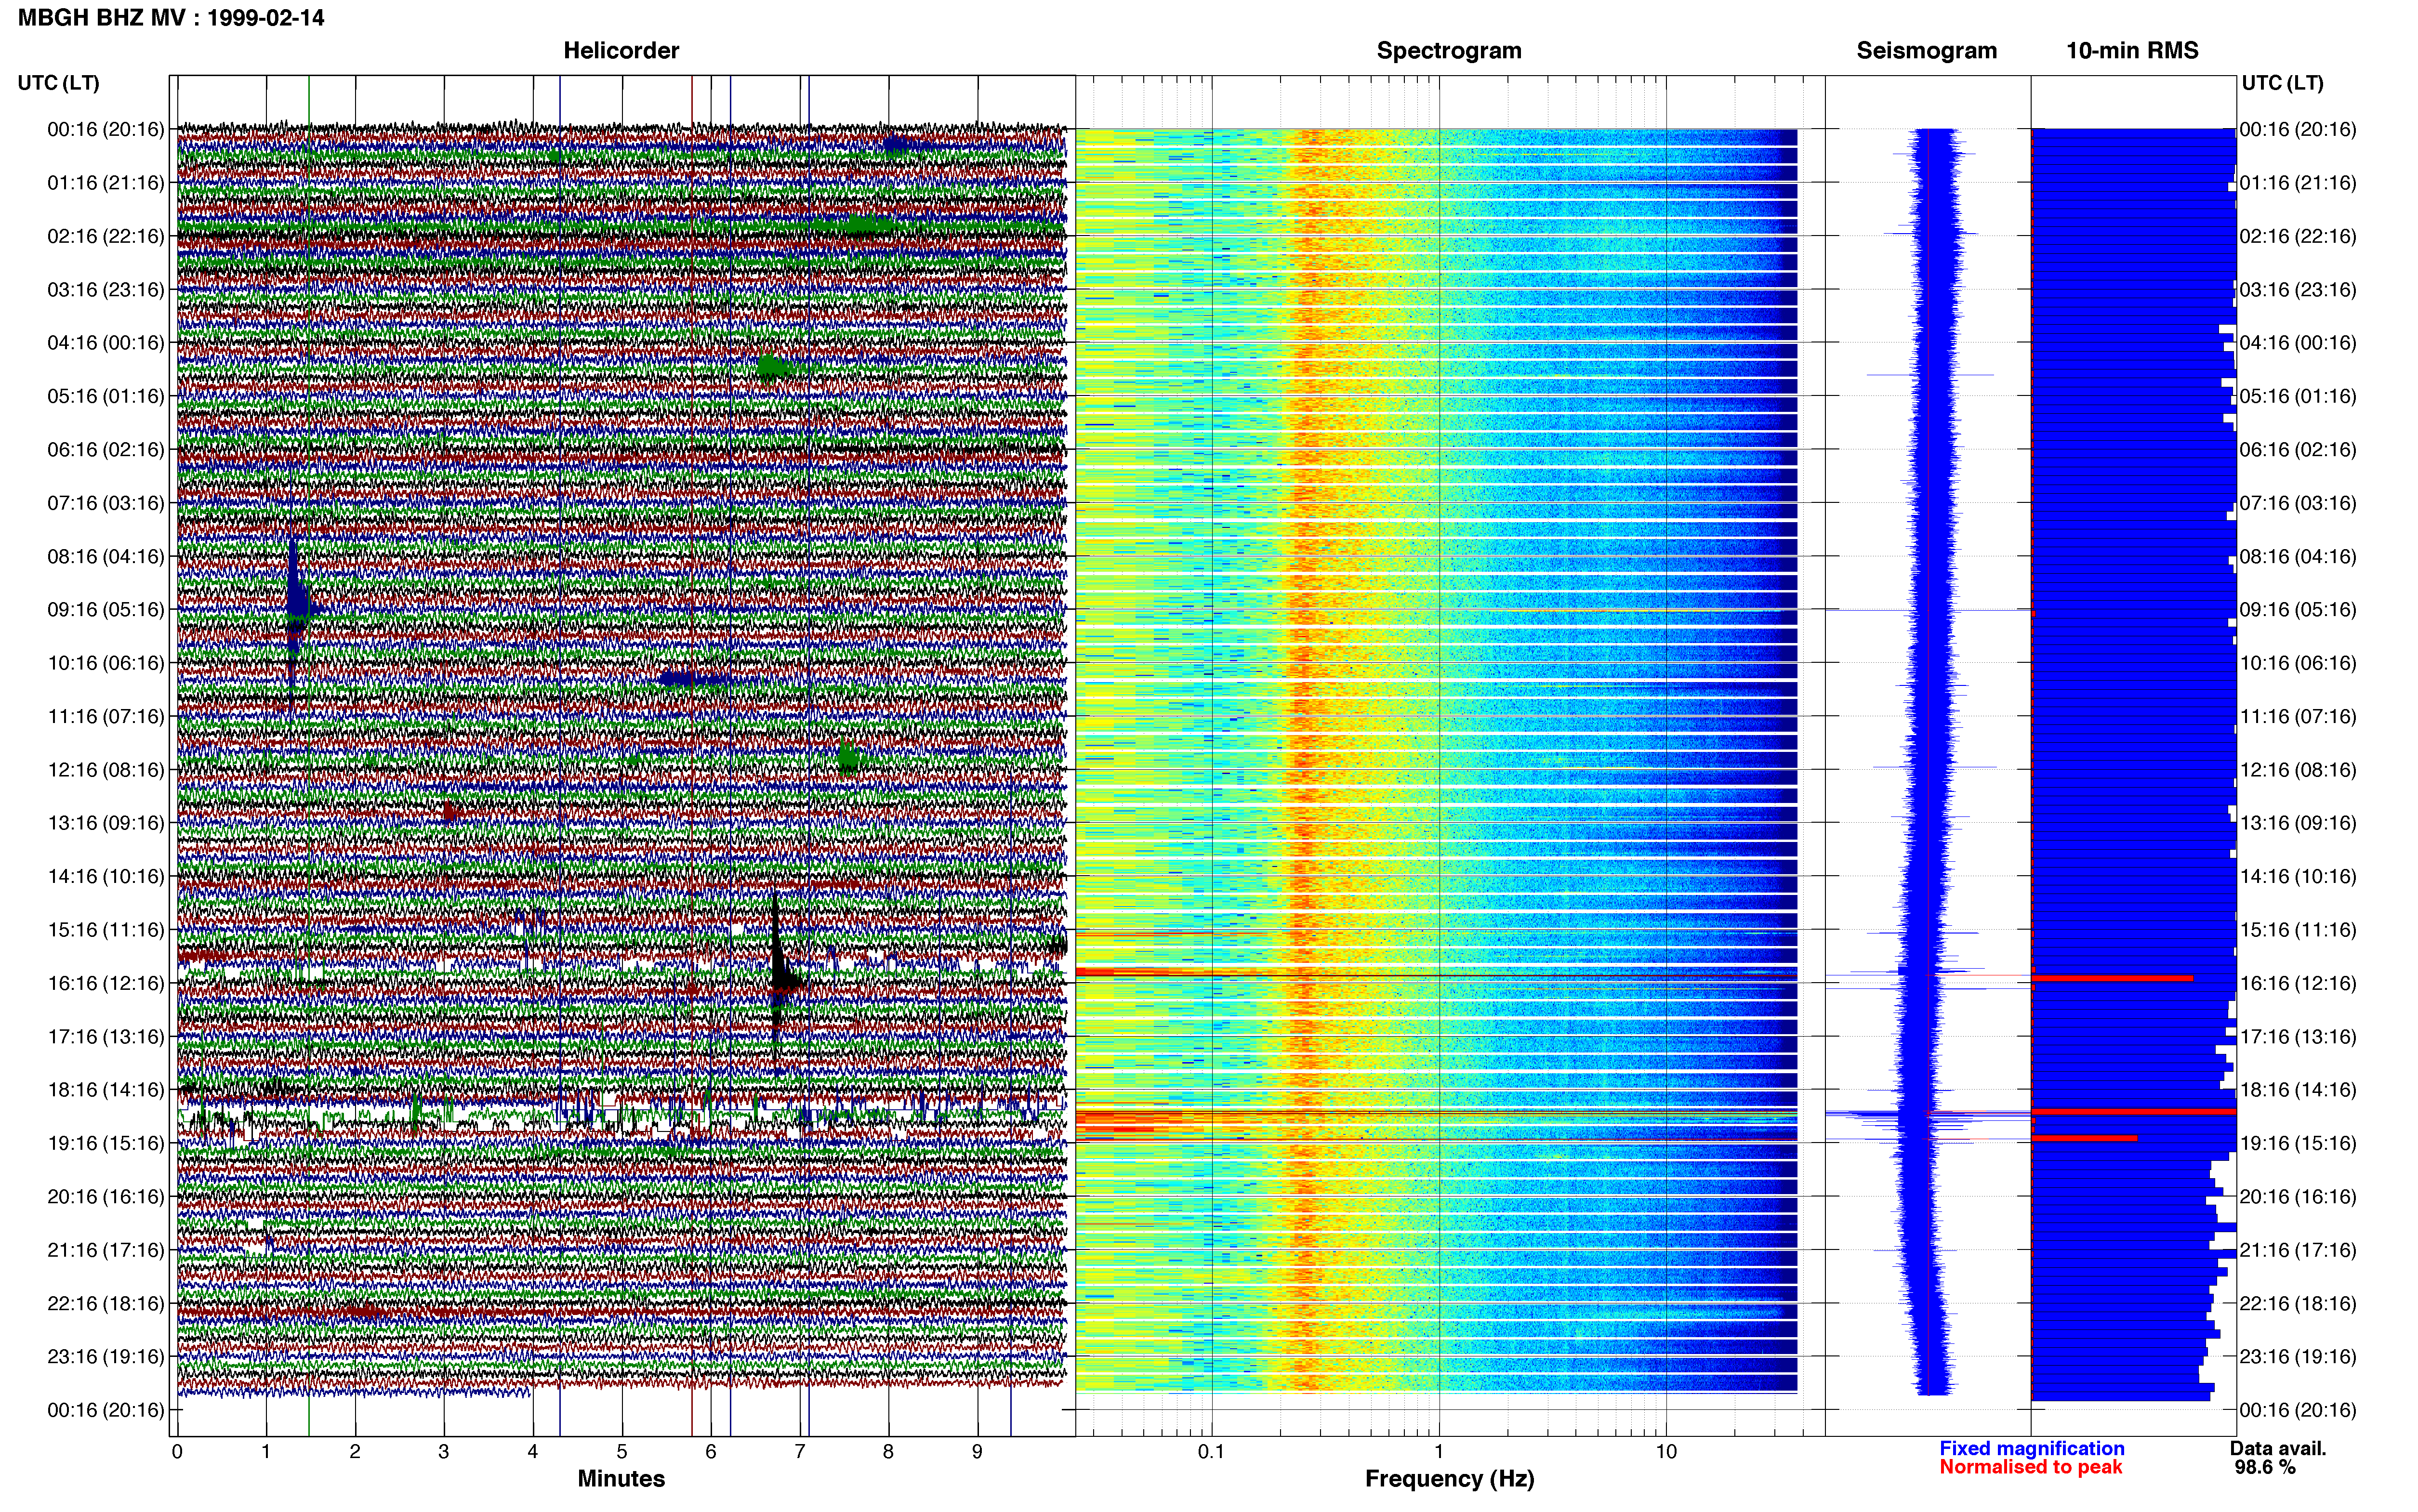Click the 'Data avail.' label

point(2278,1448)
